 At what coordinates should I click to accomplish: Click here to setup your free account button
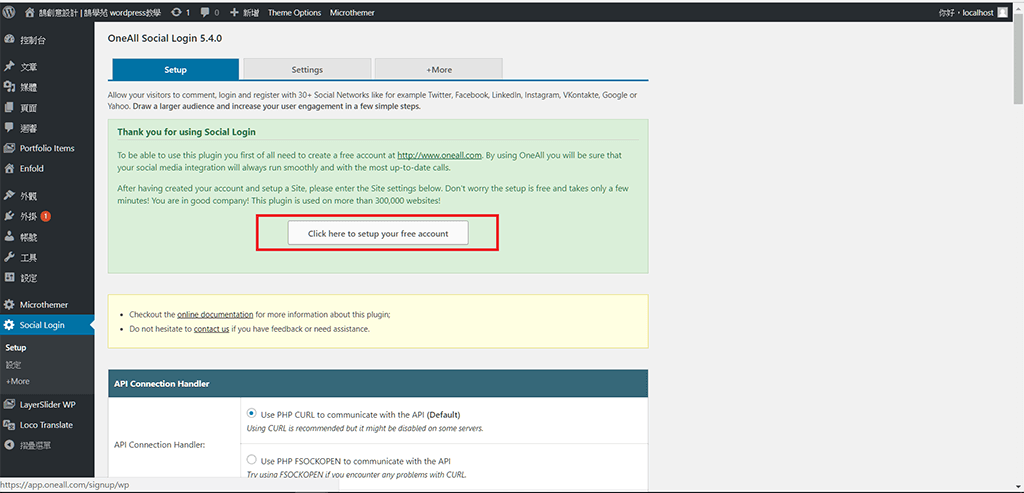click(378, 233)
